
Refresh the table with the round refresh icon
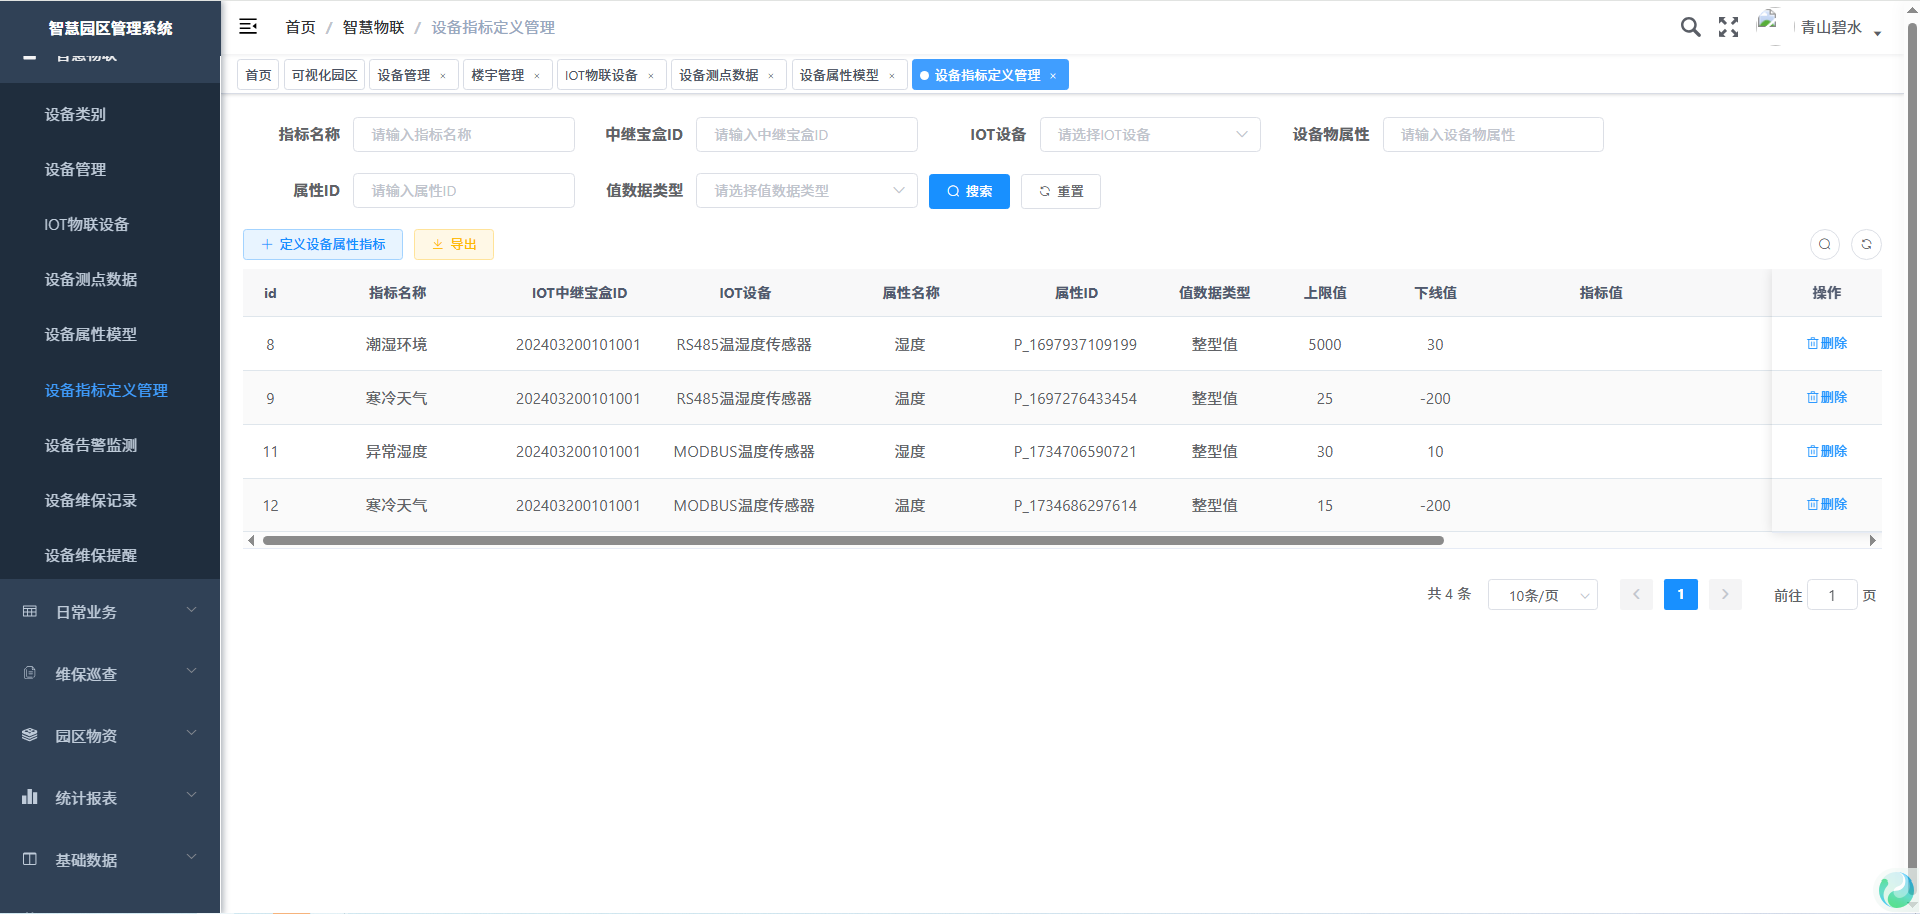1866,244
